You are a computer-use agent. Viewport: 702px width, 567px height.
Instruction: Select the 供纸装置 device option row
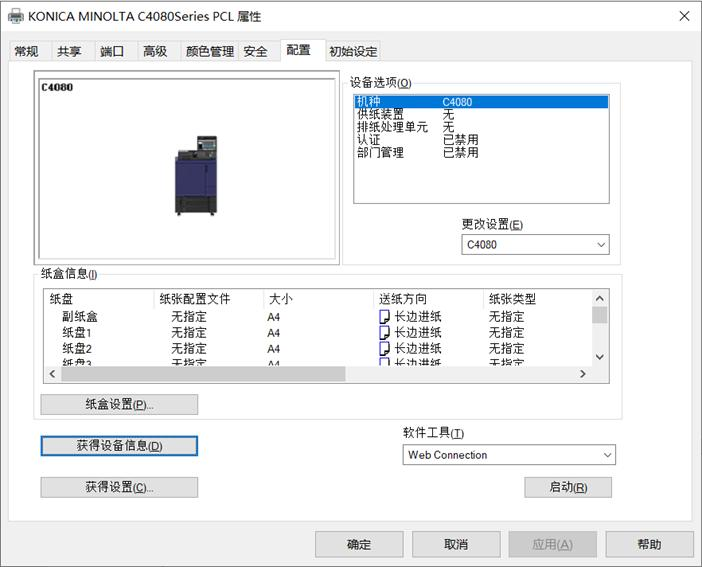point(481,115)
